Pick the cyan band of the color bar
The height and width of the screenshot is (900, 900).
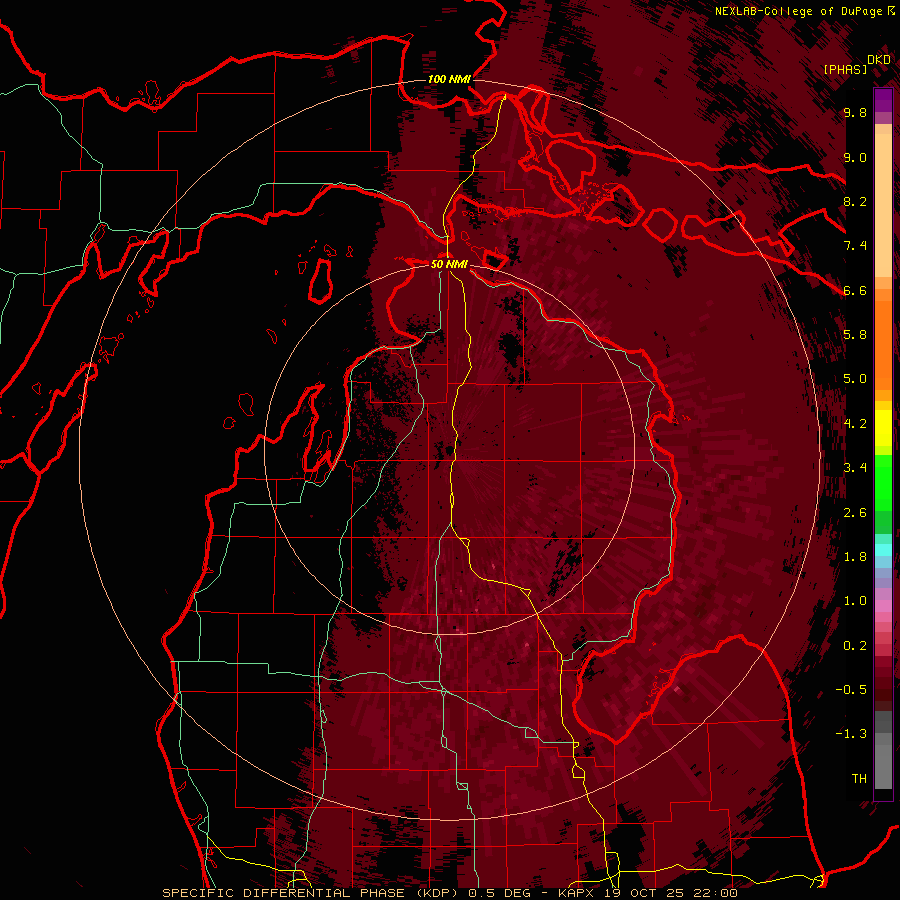tap(883, 549)
